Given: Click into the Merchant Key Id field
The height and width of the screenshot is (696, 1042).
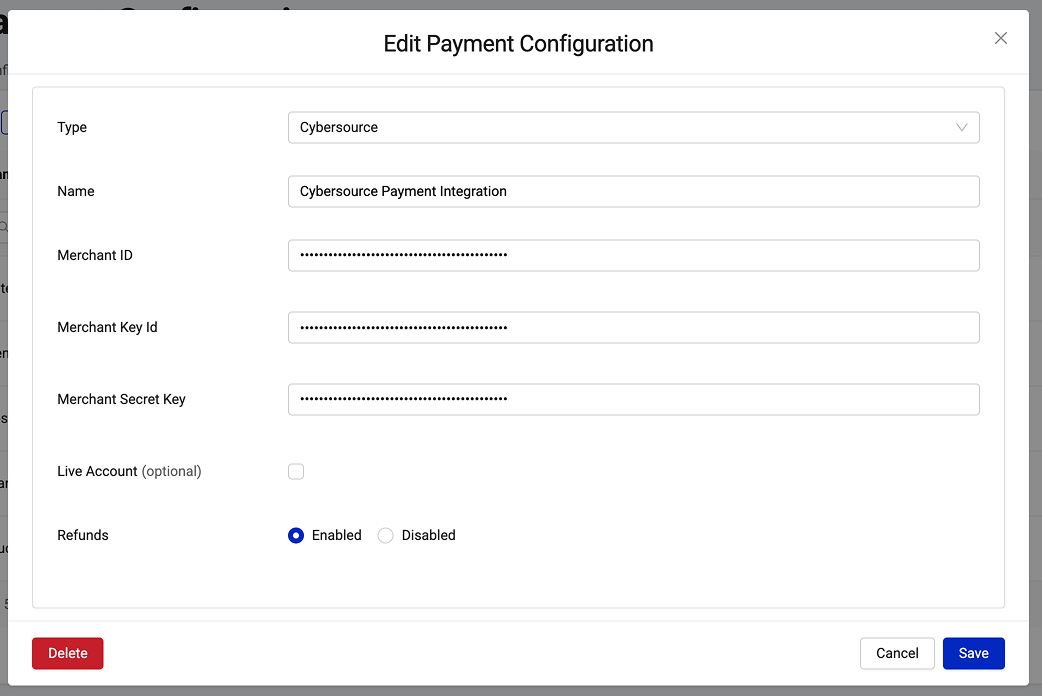Looking at the screenshot, I should [633, 327].
